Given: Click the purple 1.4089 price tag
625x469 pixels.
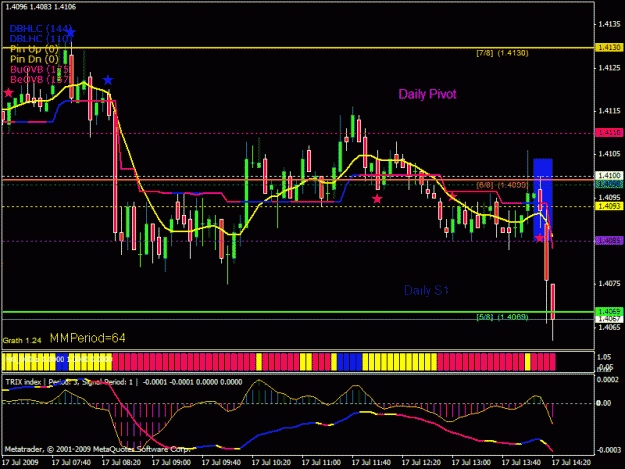Looking at the screenshot, I should (x=609, y=241).
